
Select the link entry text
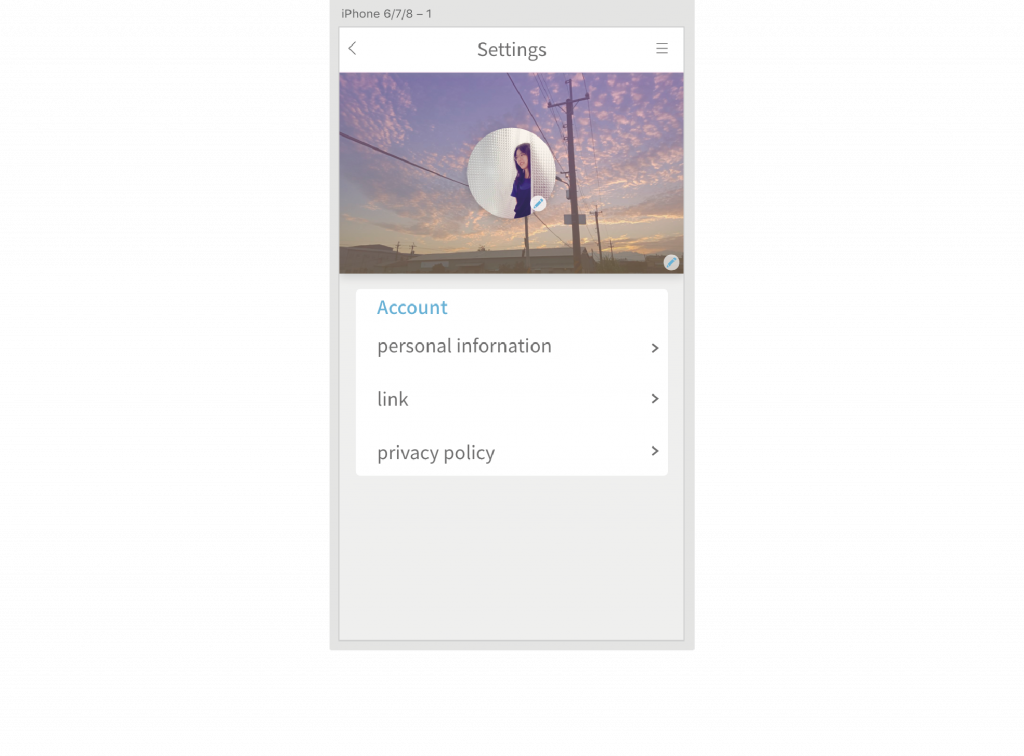(x=392, y=398)
